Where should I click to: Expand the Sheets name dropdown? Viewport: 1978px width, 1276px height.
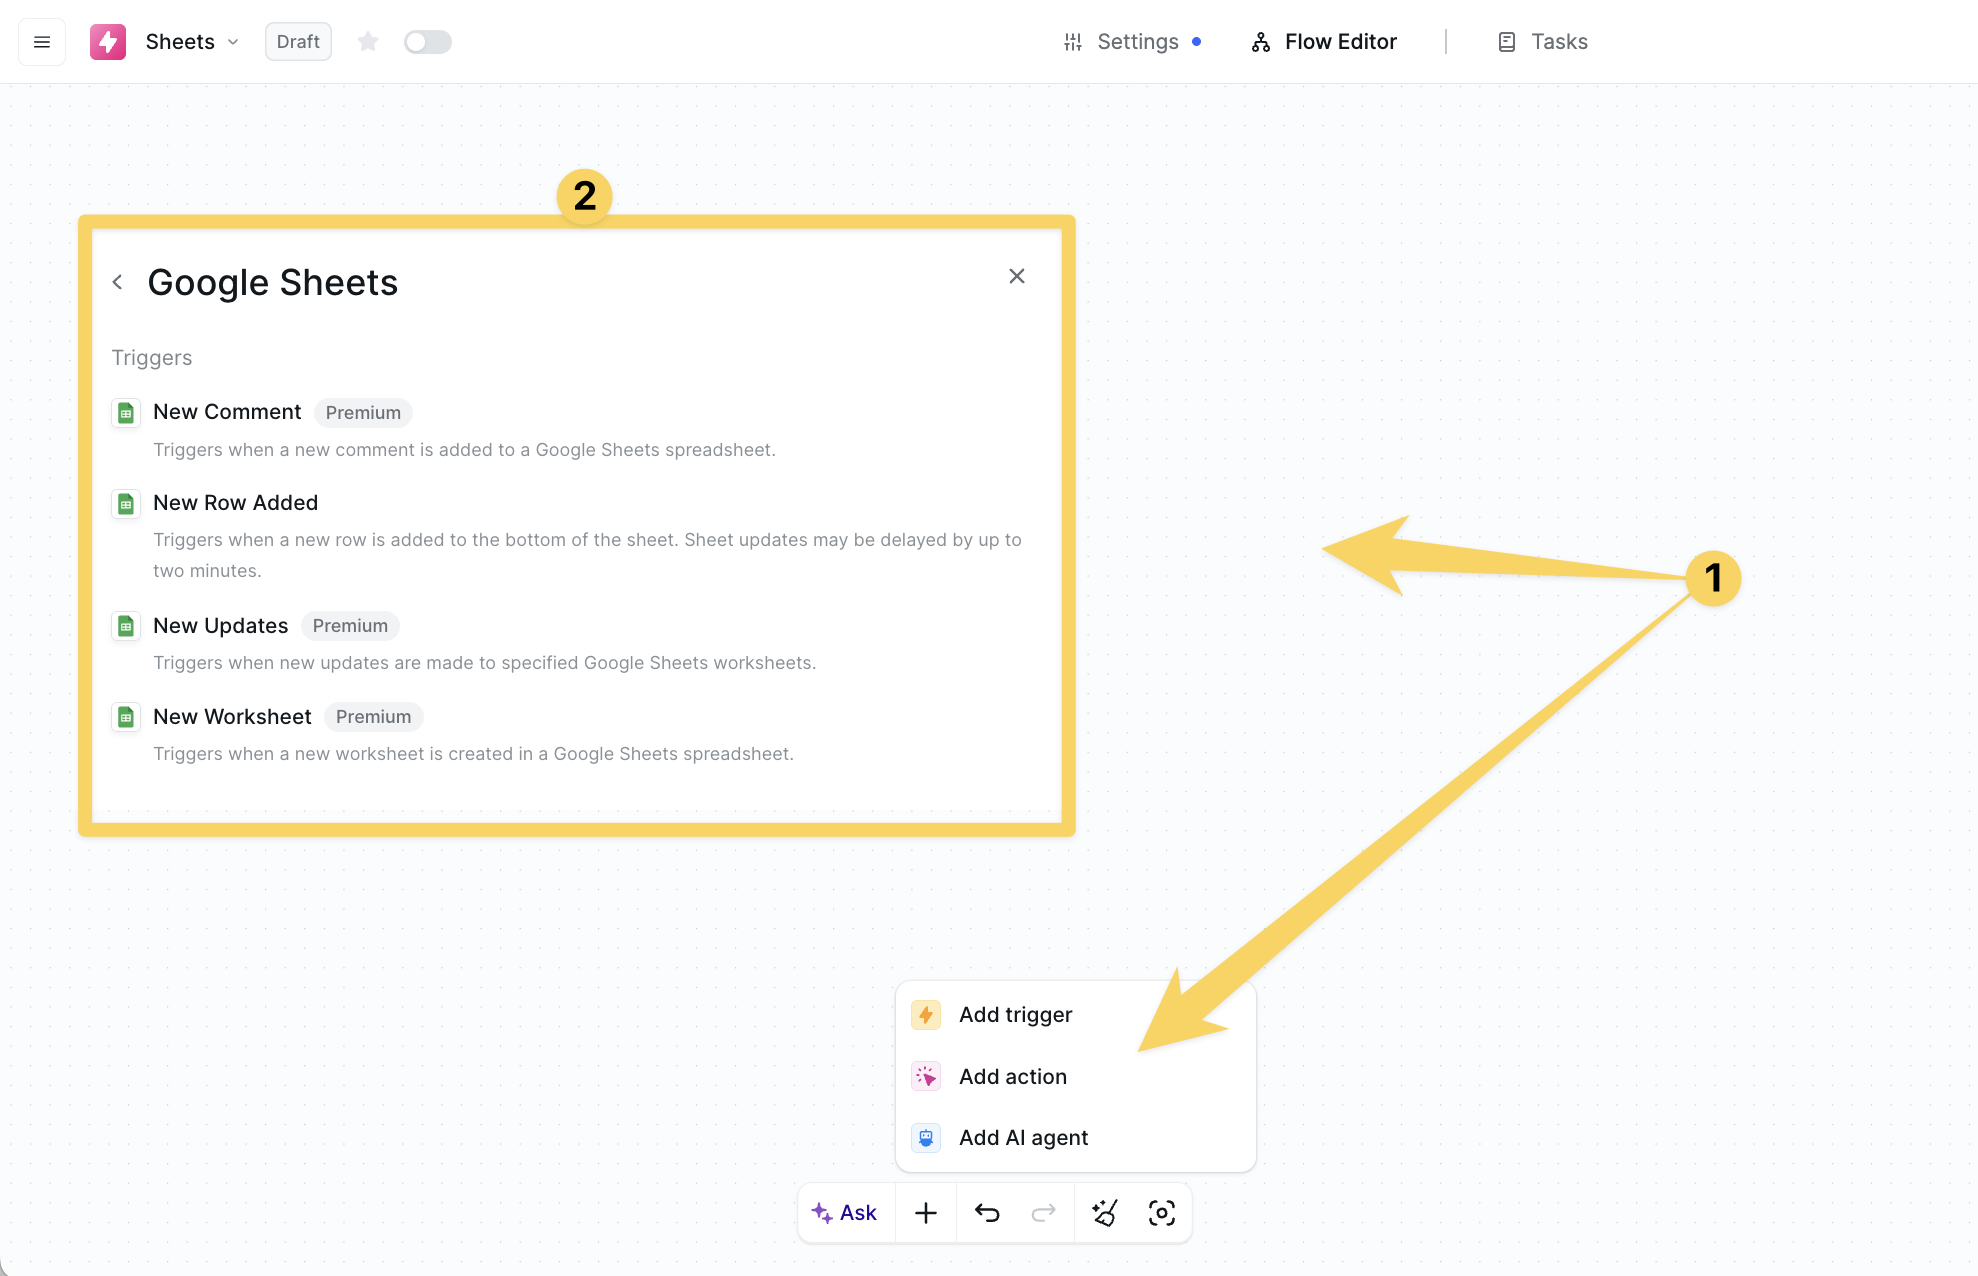coord(233,42)
